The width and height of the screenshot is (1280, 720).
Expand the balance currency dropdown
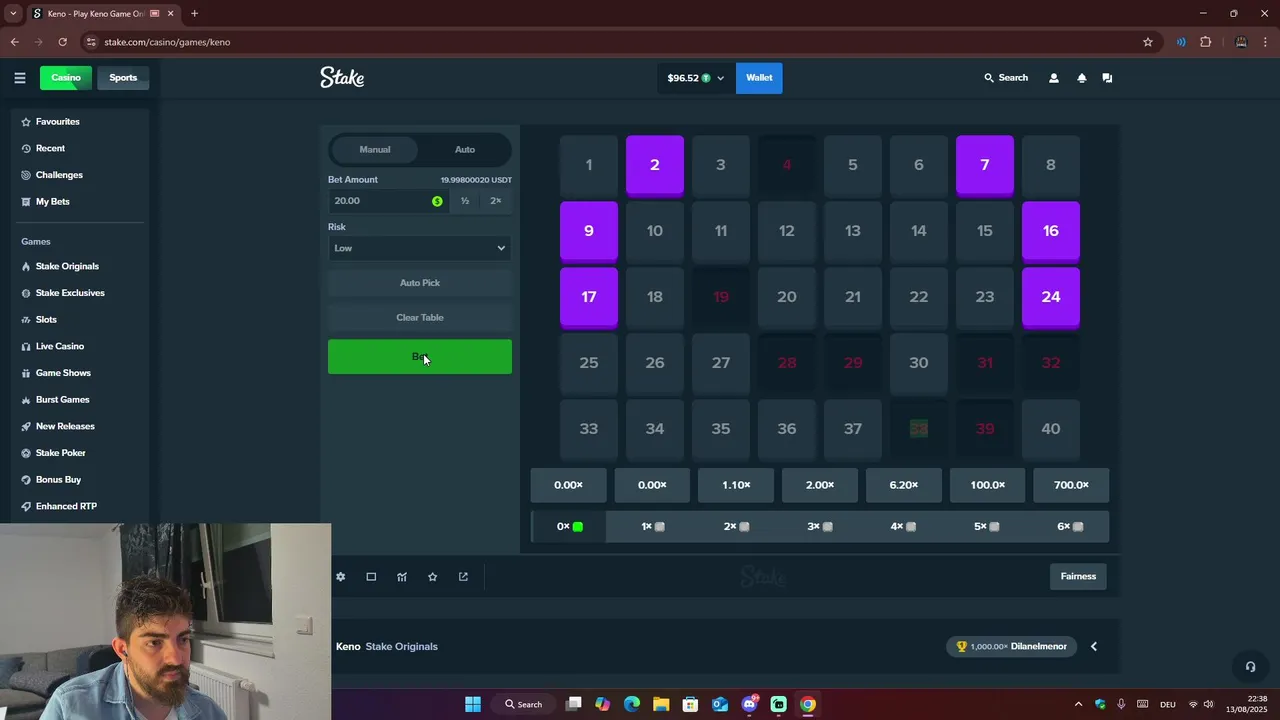point(694,78)
